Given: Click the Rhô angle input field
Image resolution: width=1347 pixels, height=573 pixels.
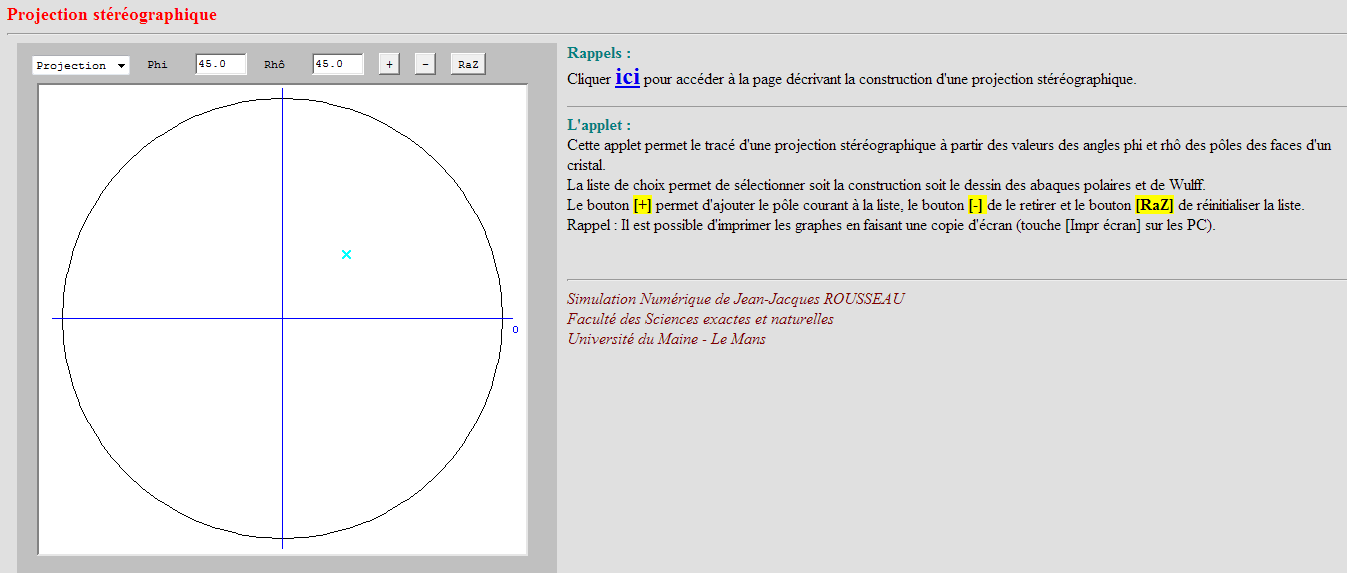Looking at the screenshot, I should 337,64.
